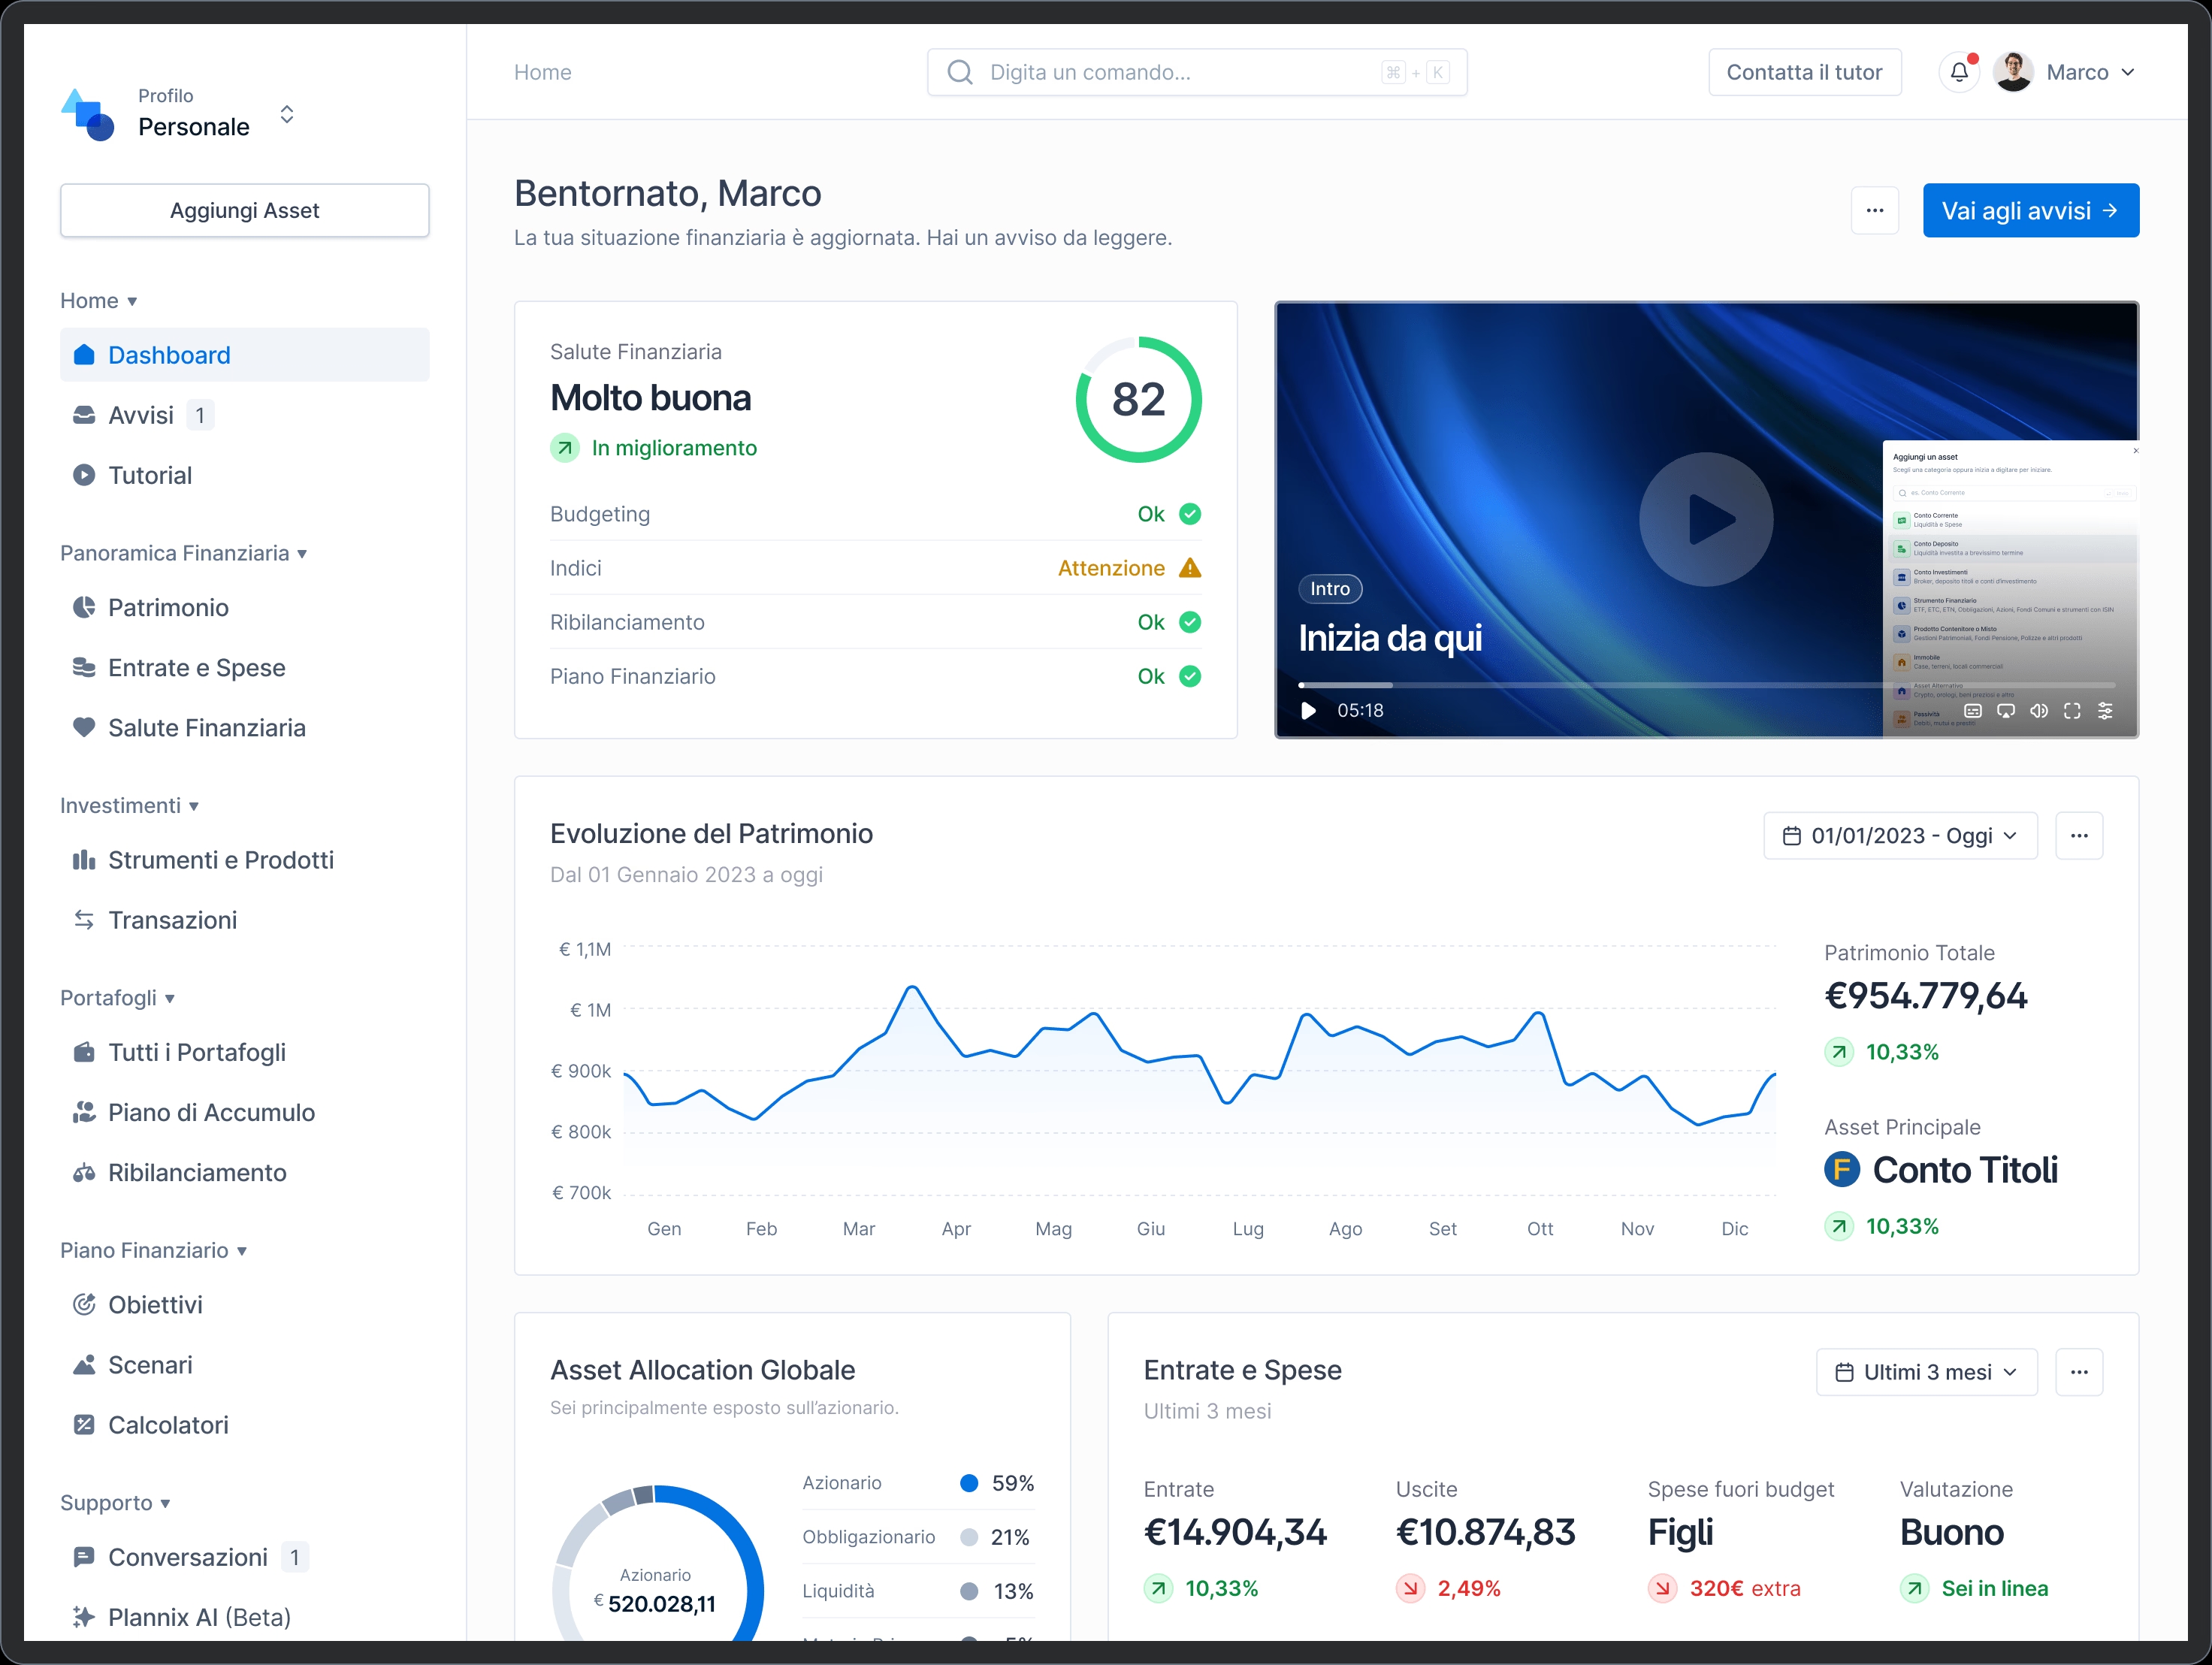Click the notification bell icon
2212x1665 pixels.
point(1958,72)
